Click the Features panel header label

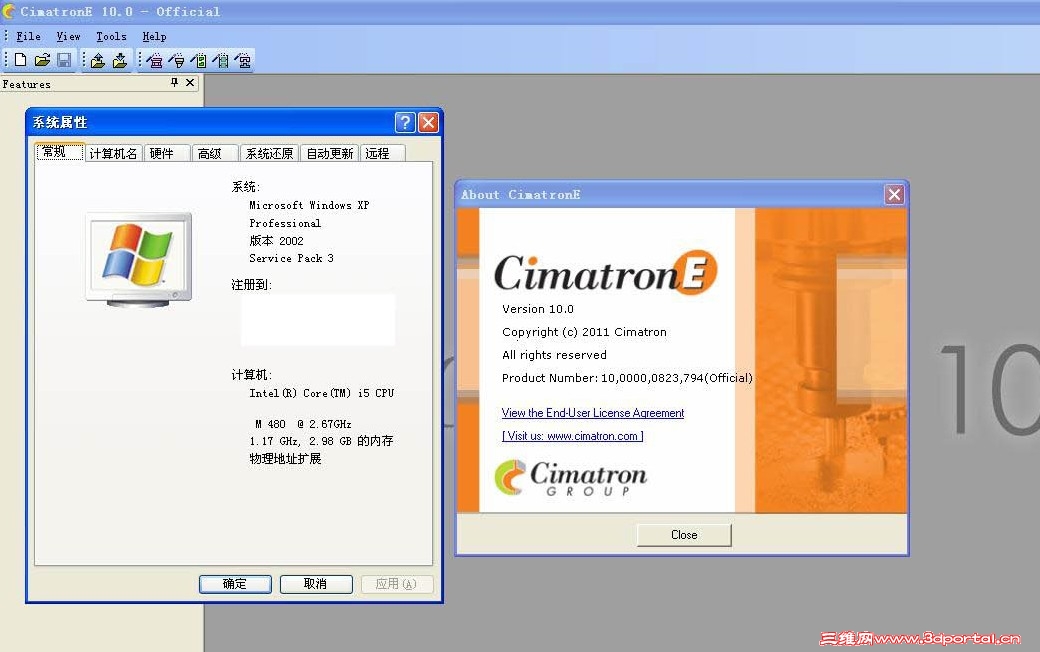coord(27,84)
